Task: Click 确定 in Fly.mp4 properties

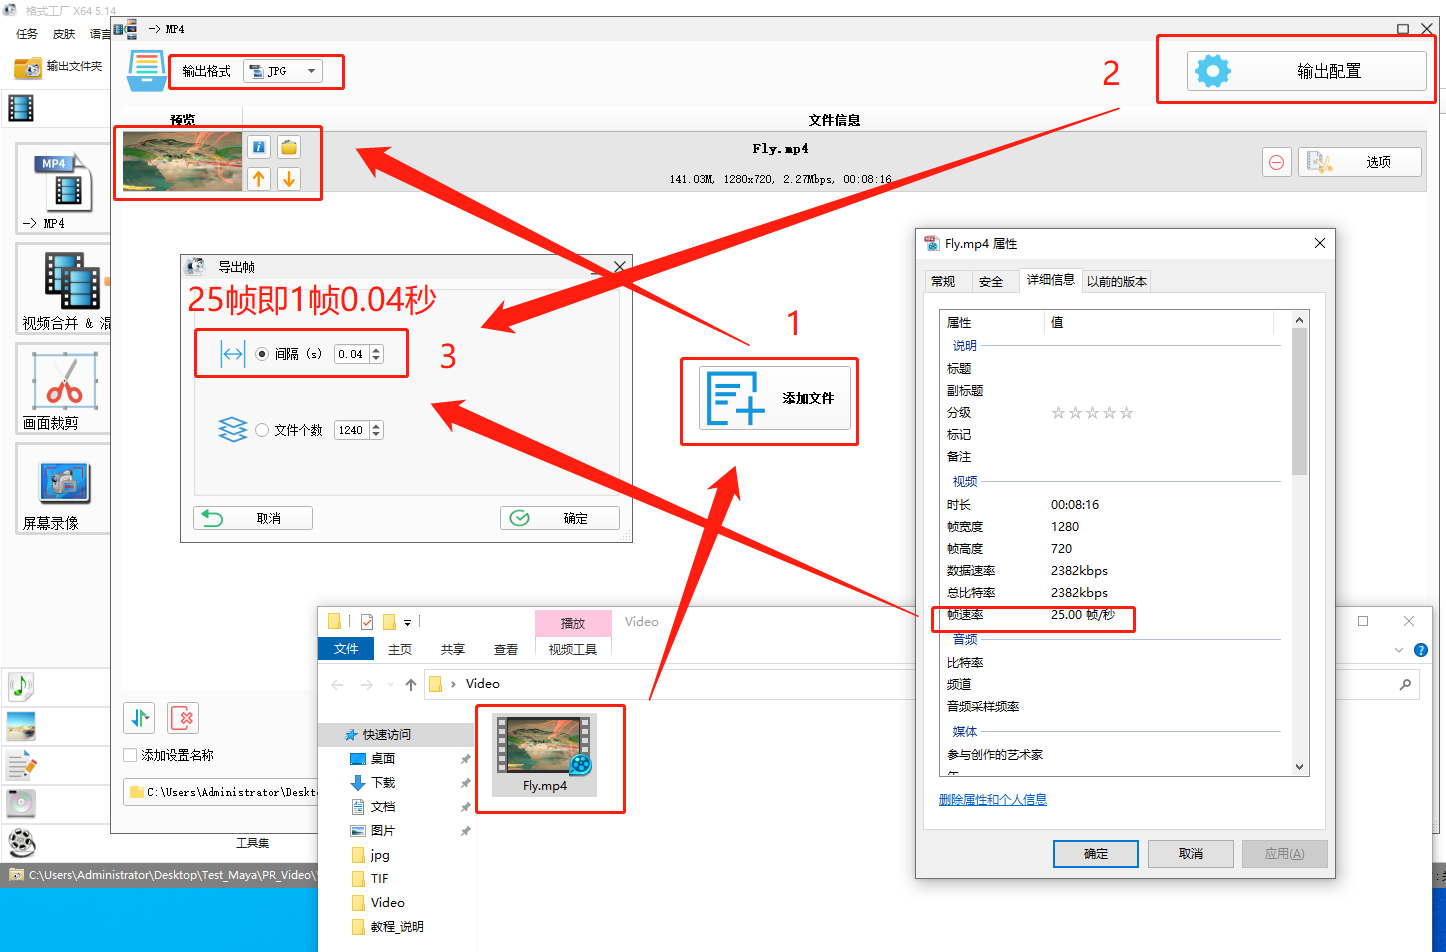Action: tap(1096, 854)
